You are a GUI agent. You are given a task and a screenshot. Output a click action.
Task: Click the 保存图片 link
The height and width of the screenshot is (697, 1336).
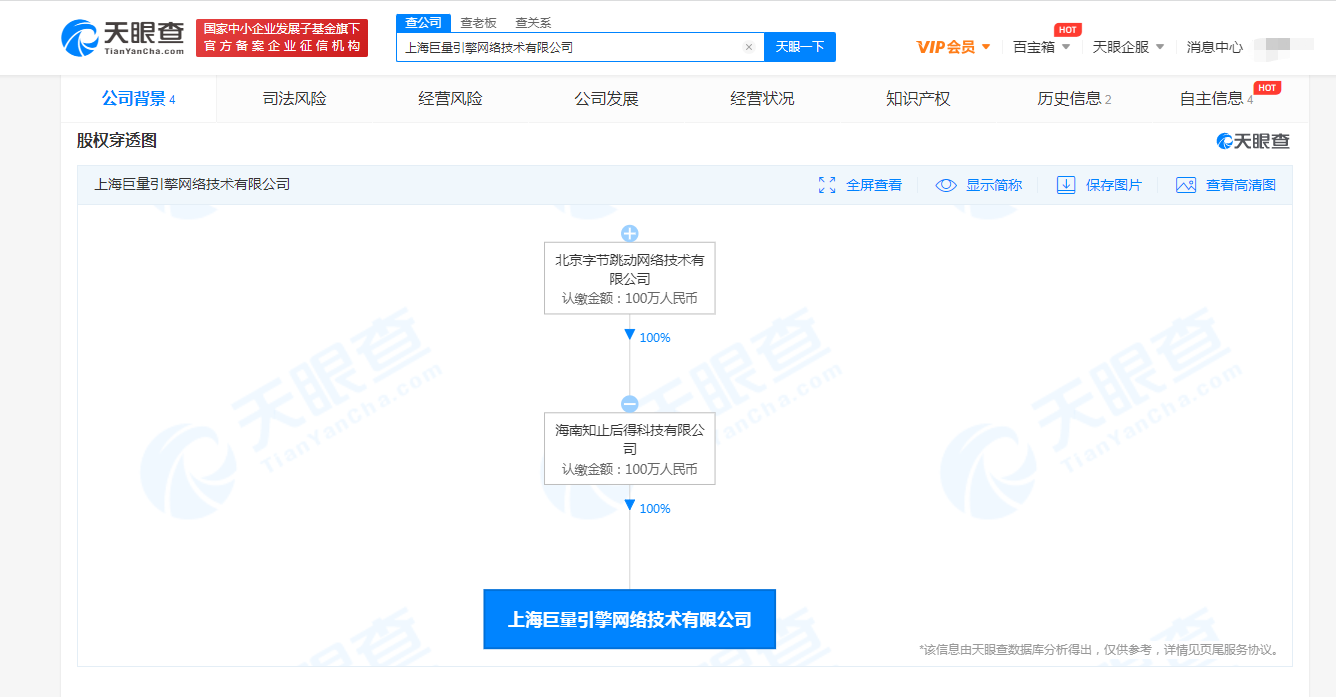(1114, 185)
